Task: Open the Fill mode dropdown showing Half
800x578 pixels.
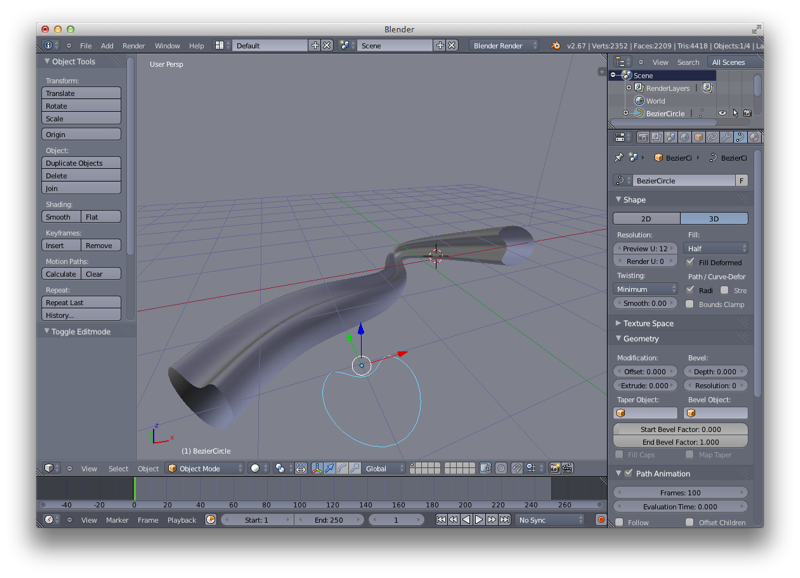Action: point(716,248)
